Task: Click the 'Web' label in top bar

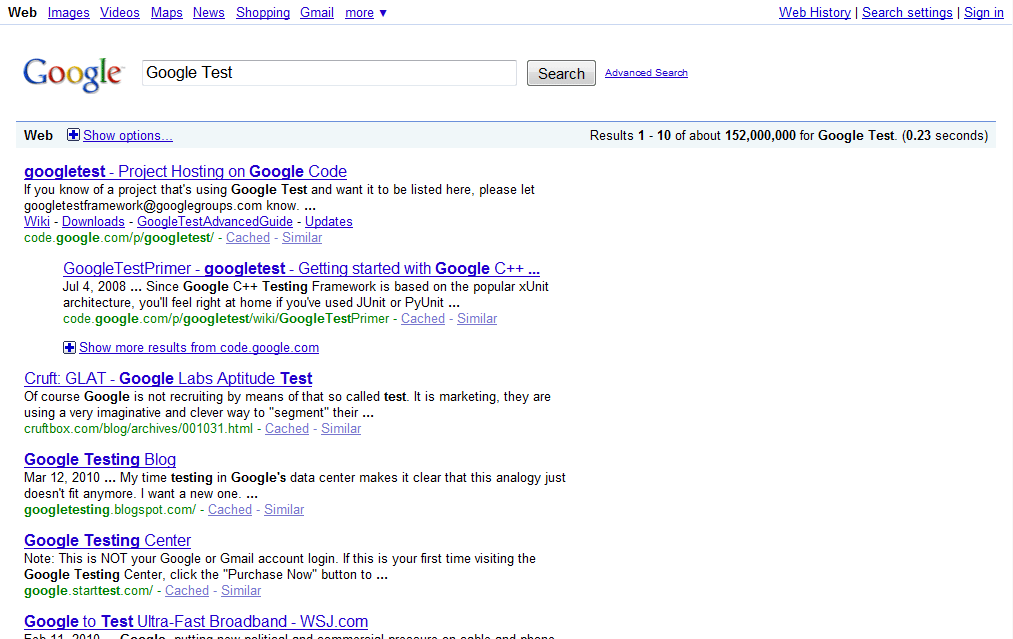Action: 23,13
